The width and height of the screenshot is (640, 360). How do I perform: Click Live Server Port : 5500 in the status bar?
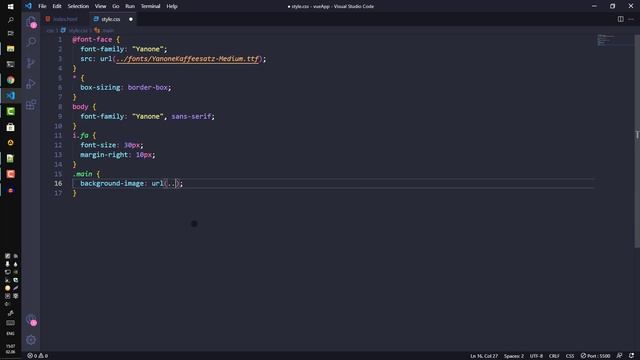596,356
